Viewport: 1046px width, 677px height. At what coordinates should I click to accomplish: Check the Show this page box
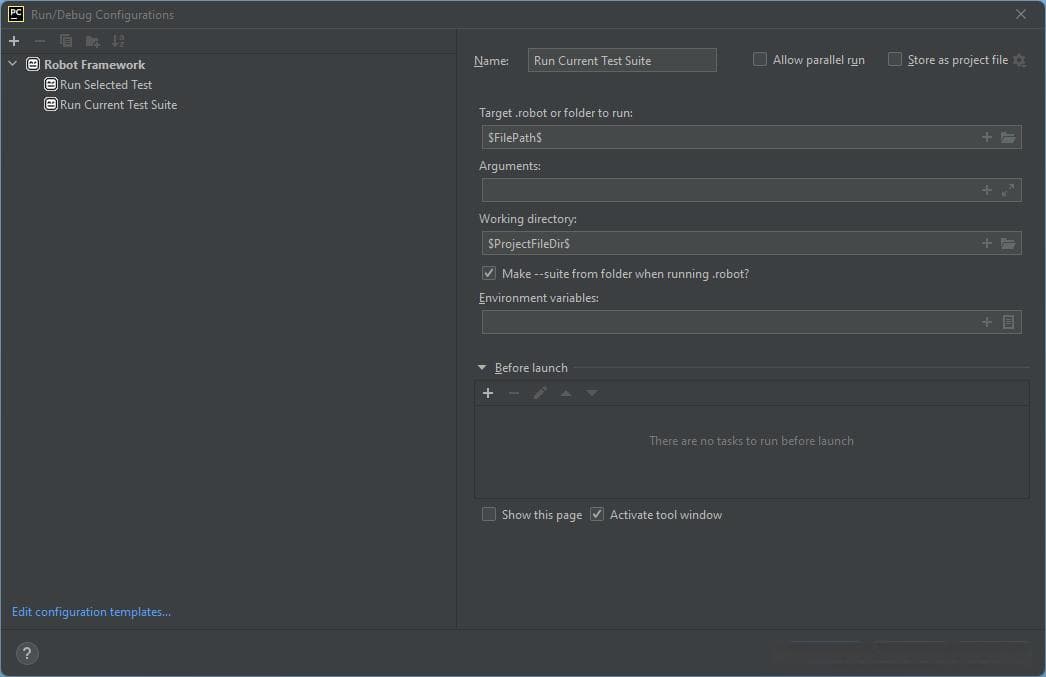pyautogui.click(x=489, y=514)
